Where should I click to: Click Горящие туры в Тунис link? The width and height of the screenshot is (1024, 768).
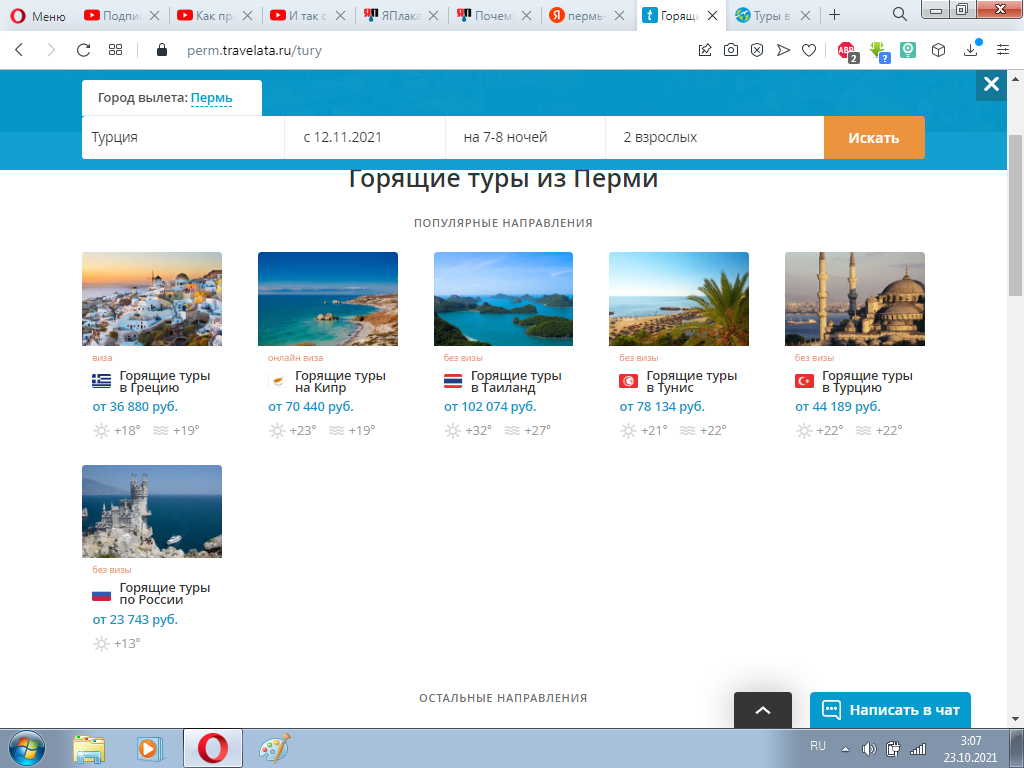point(692,381)
